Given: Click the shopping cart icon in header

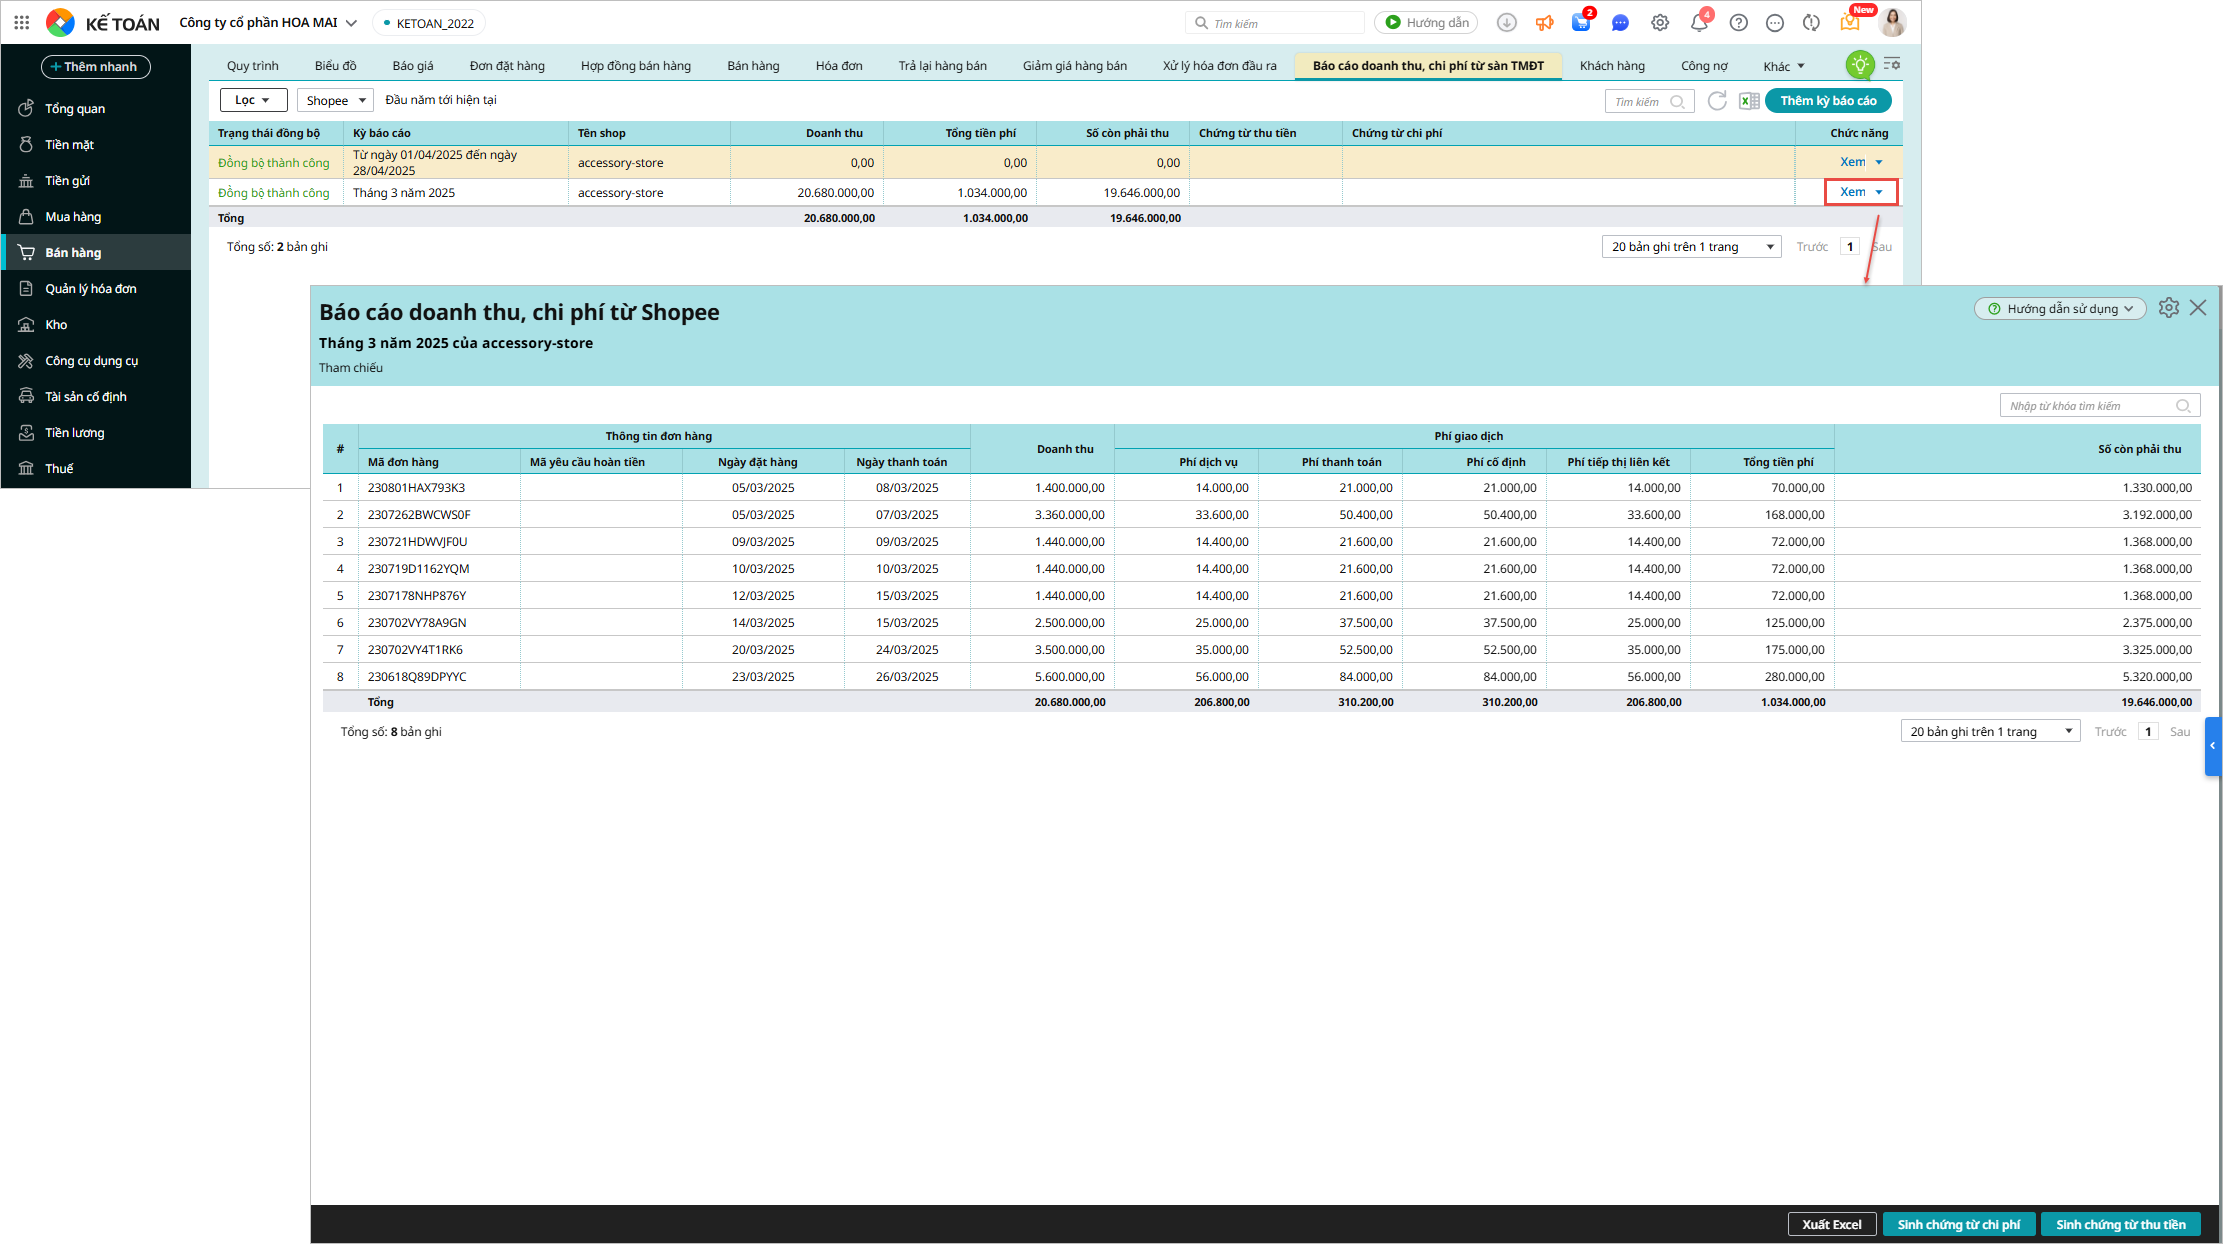Looking at the screenshot, I should (x=1580, y=23).
